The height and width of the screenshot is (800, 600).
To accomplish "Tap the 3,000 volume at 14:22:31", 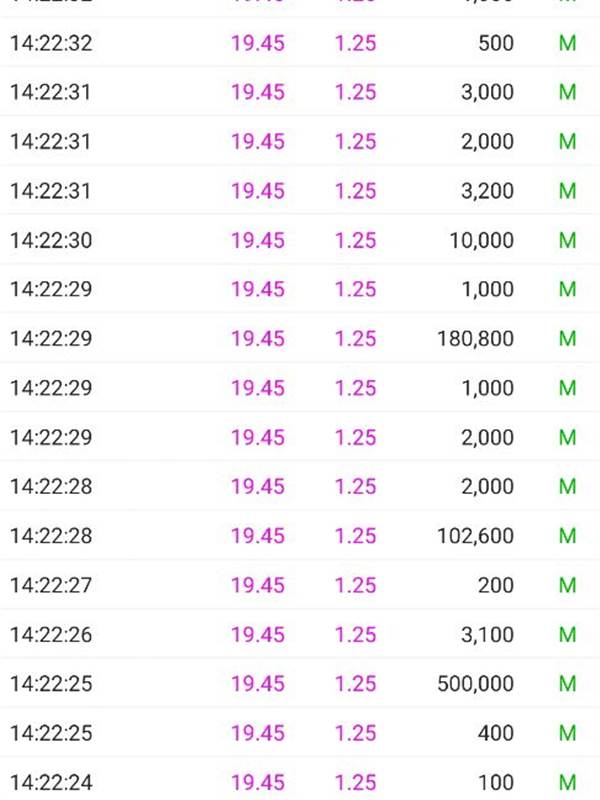I will (487, 92).
